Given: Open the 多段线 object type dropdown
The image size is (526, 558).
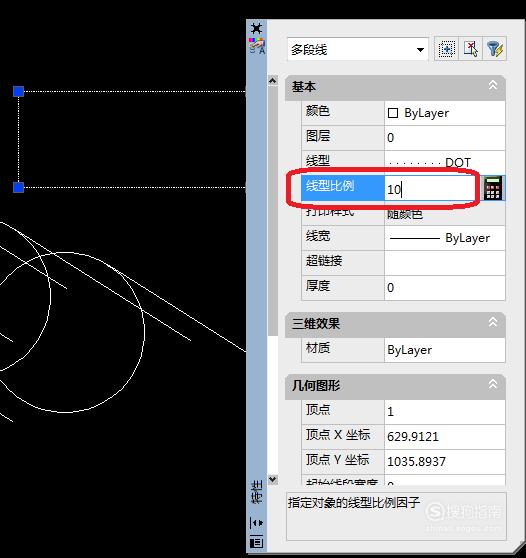Looking at the screenshot, I should tap(358, 49).
